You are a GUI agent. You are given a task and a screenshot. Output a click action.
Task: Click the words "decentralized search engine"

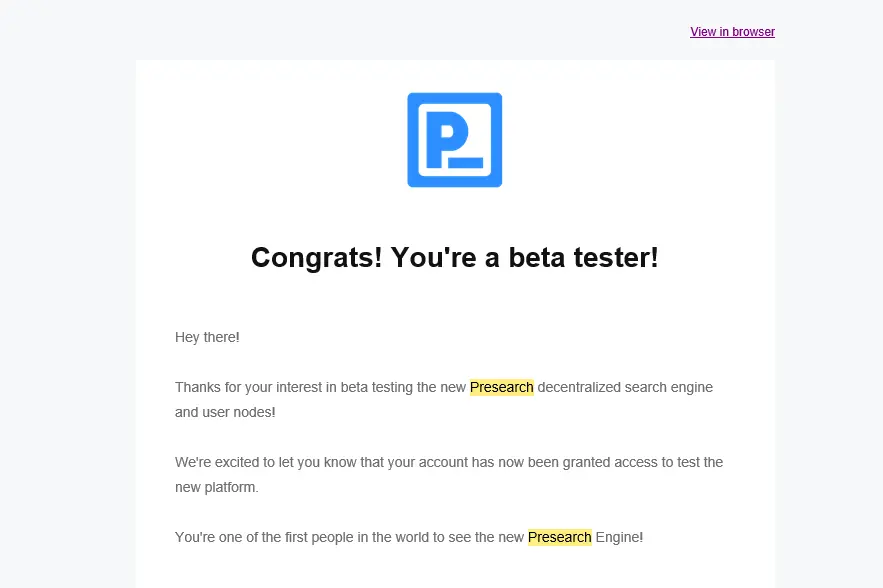click(625, 387)
